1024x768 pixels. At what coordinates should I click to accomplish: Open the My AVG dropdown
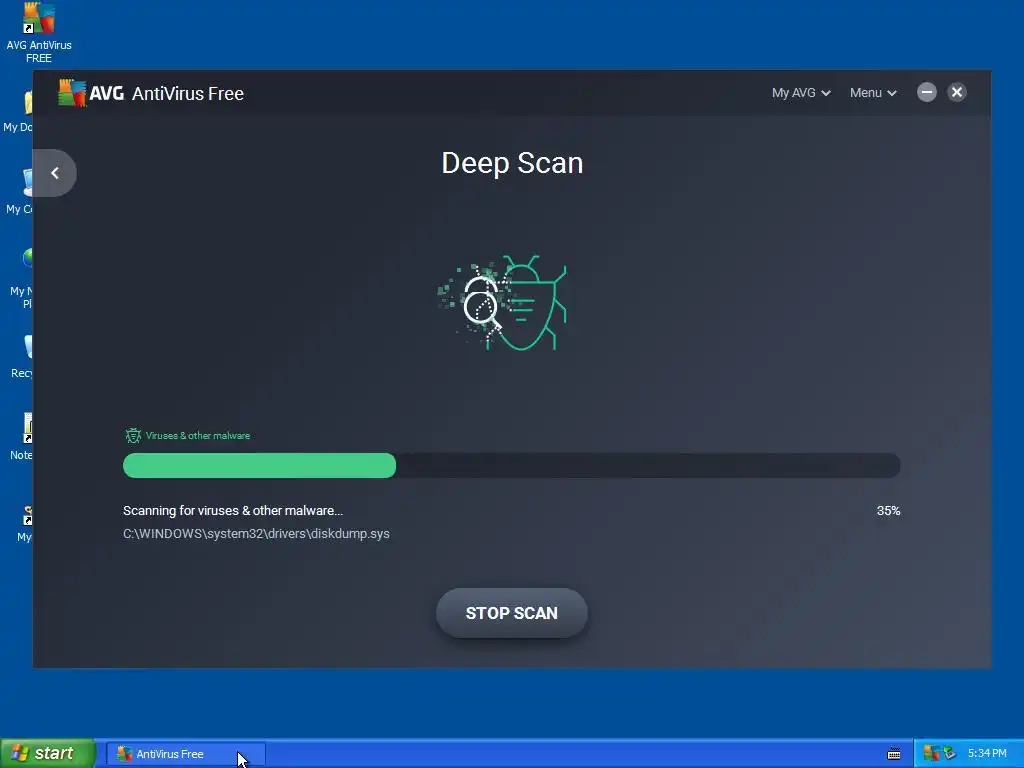(801, 93)
